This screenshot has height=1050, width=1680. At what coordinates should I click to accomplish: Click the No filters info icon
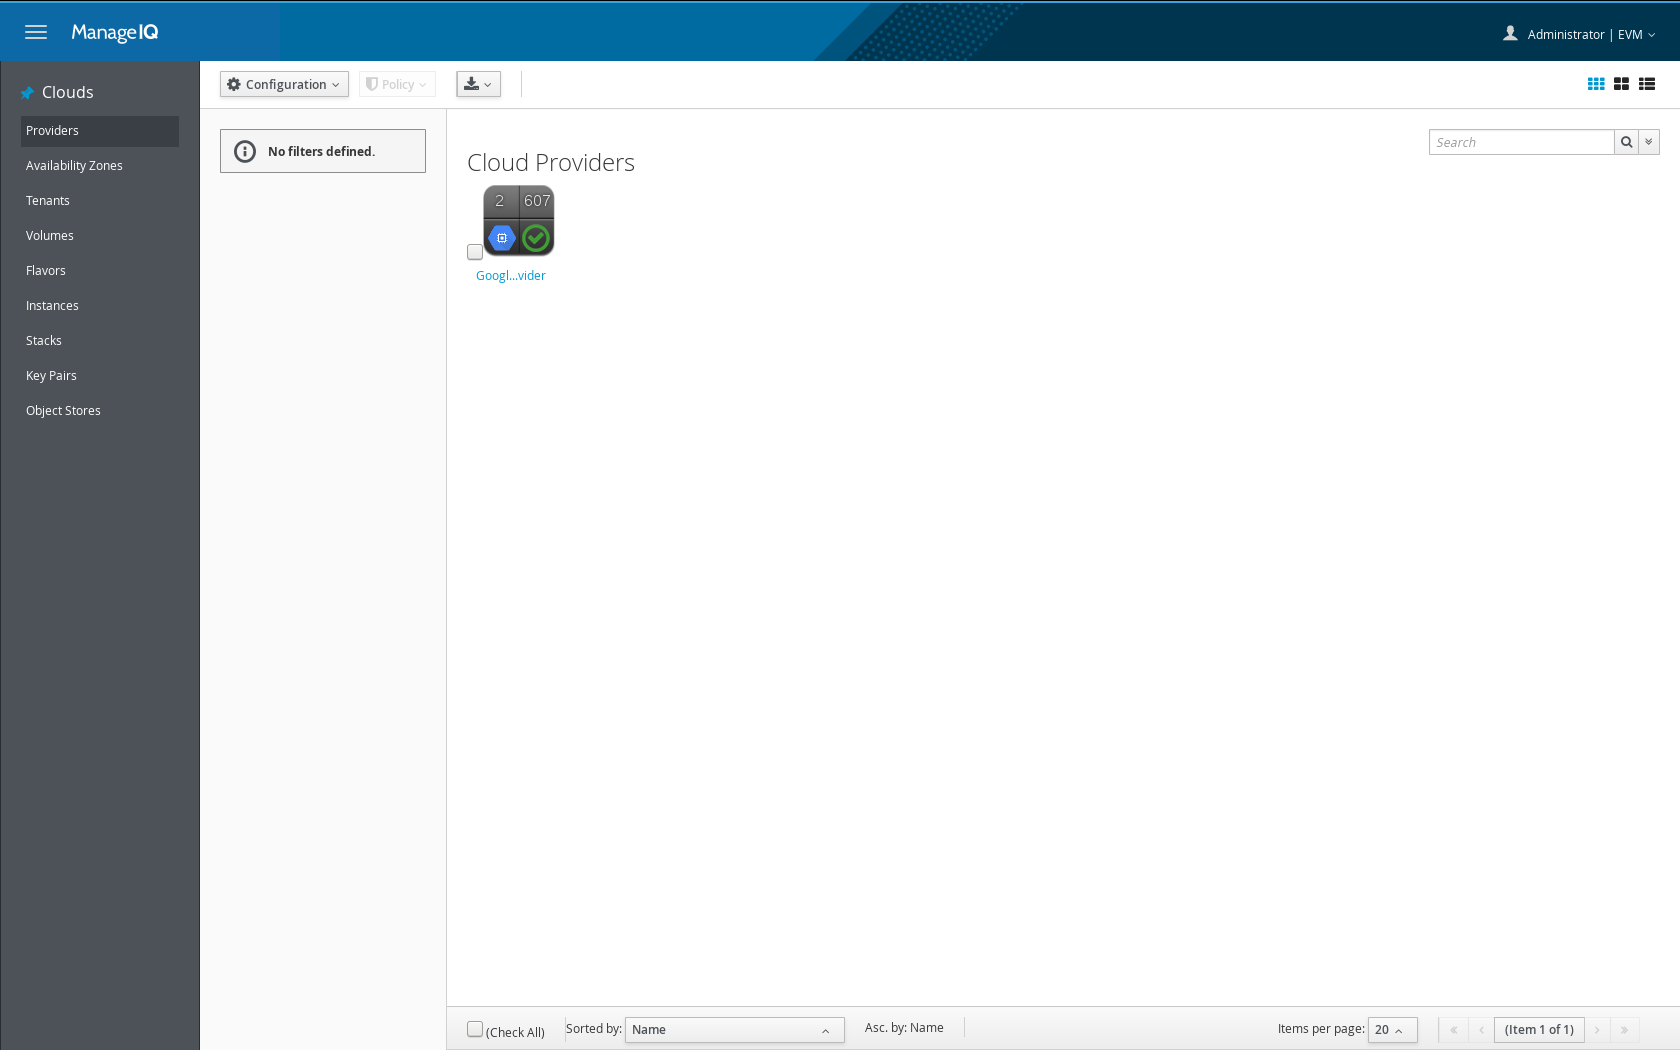pos(245,151)
